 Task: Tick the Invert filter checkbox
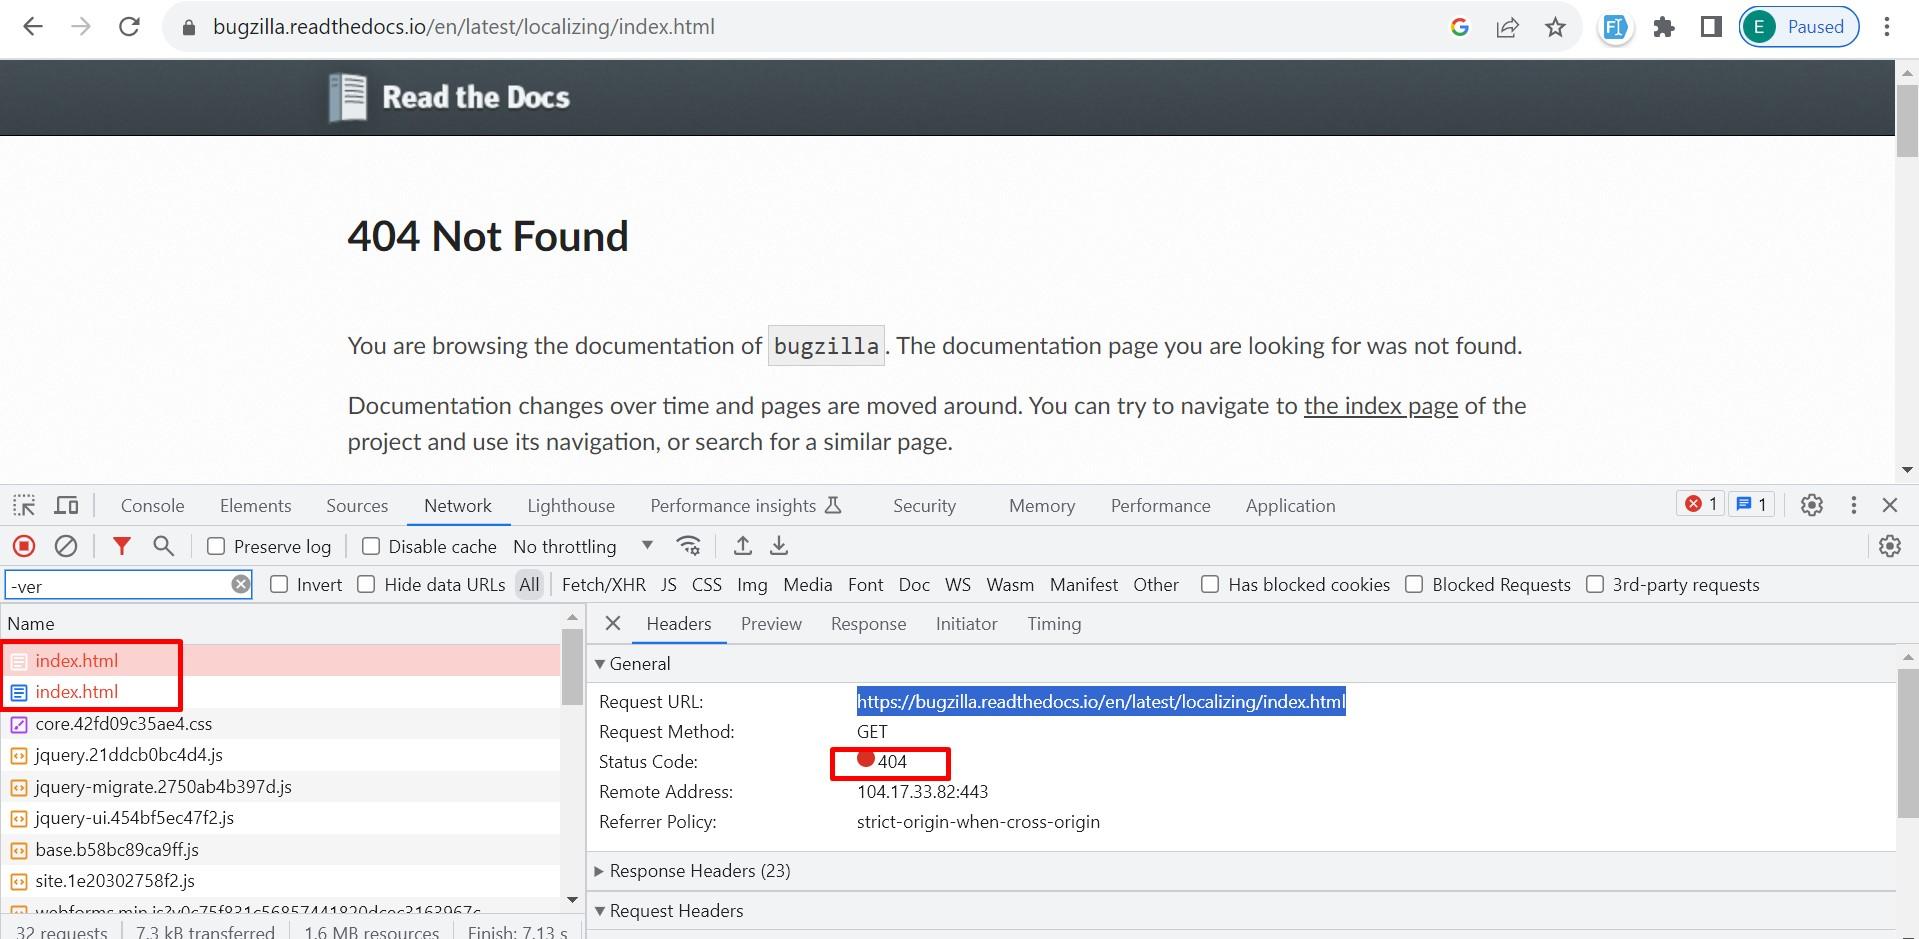(x=279, y=584)
